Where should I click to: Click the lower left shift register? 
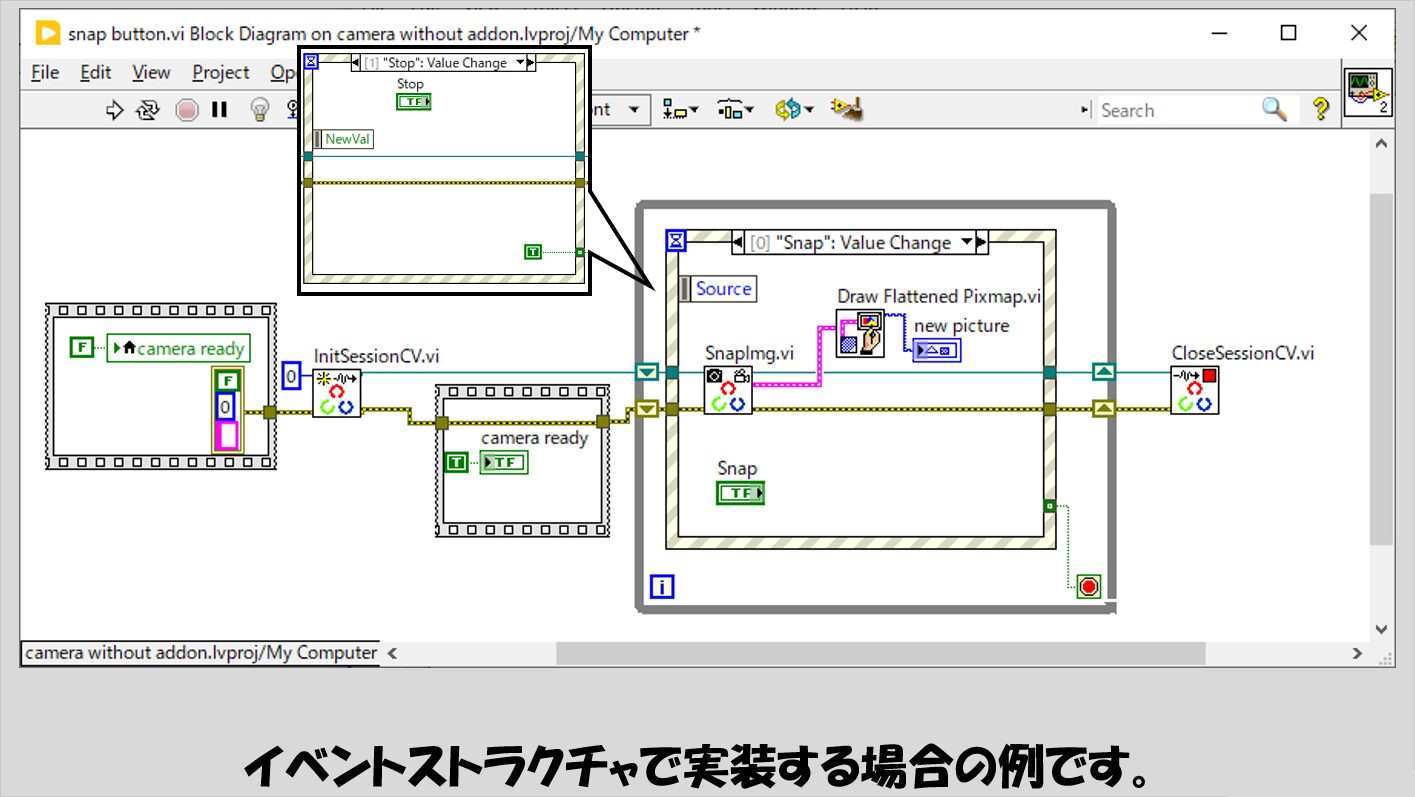click(647, 408)
